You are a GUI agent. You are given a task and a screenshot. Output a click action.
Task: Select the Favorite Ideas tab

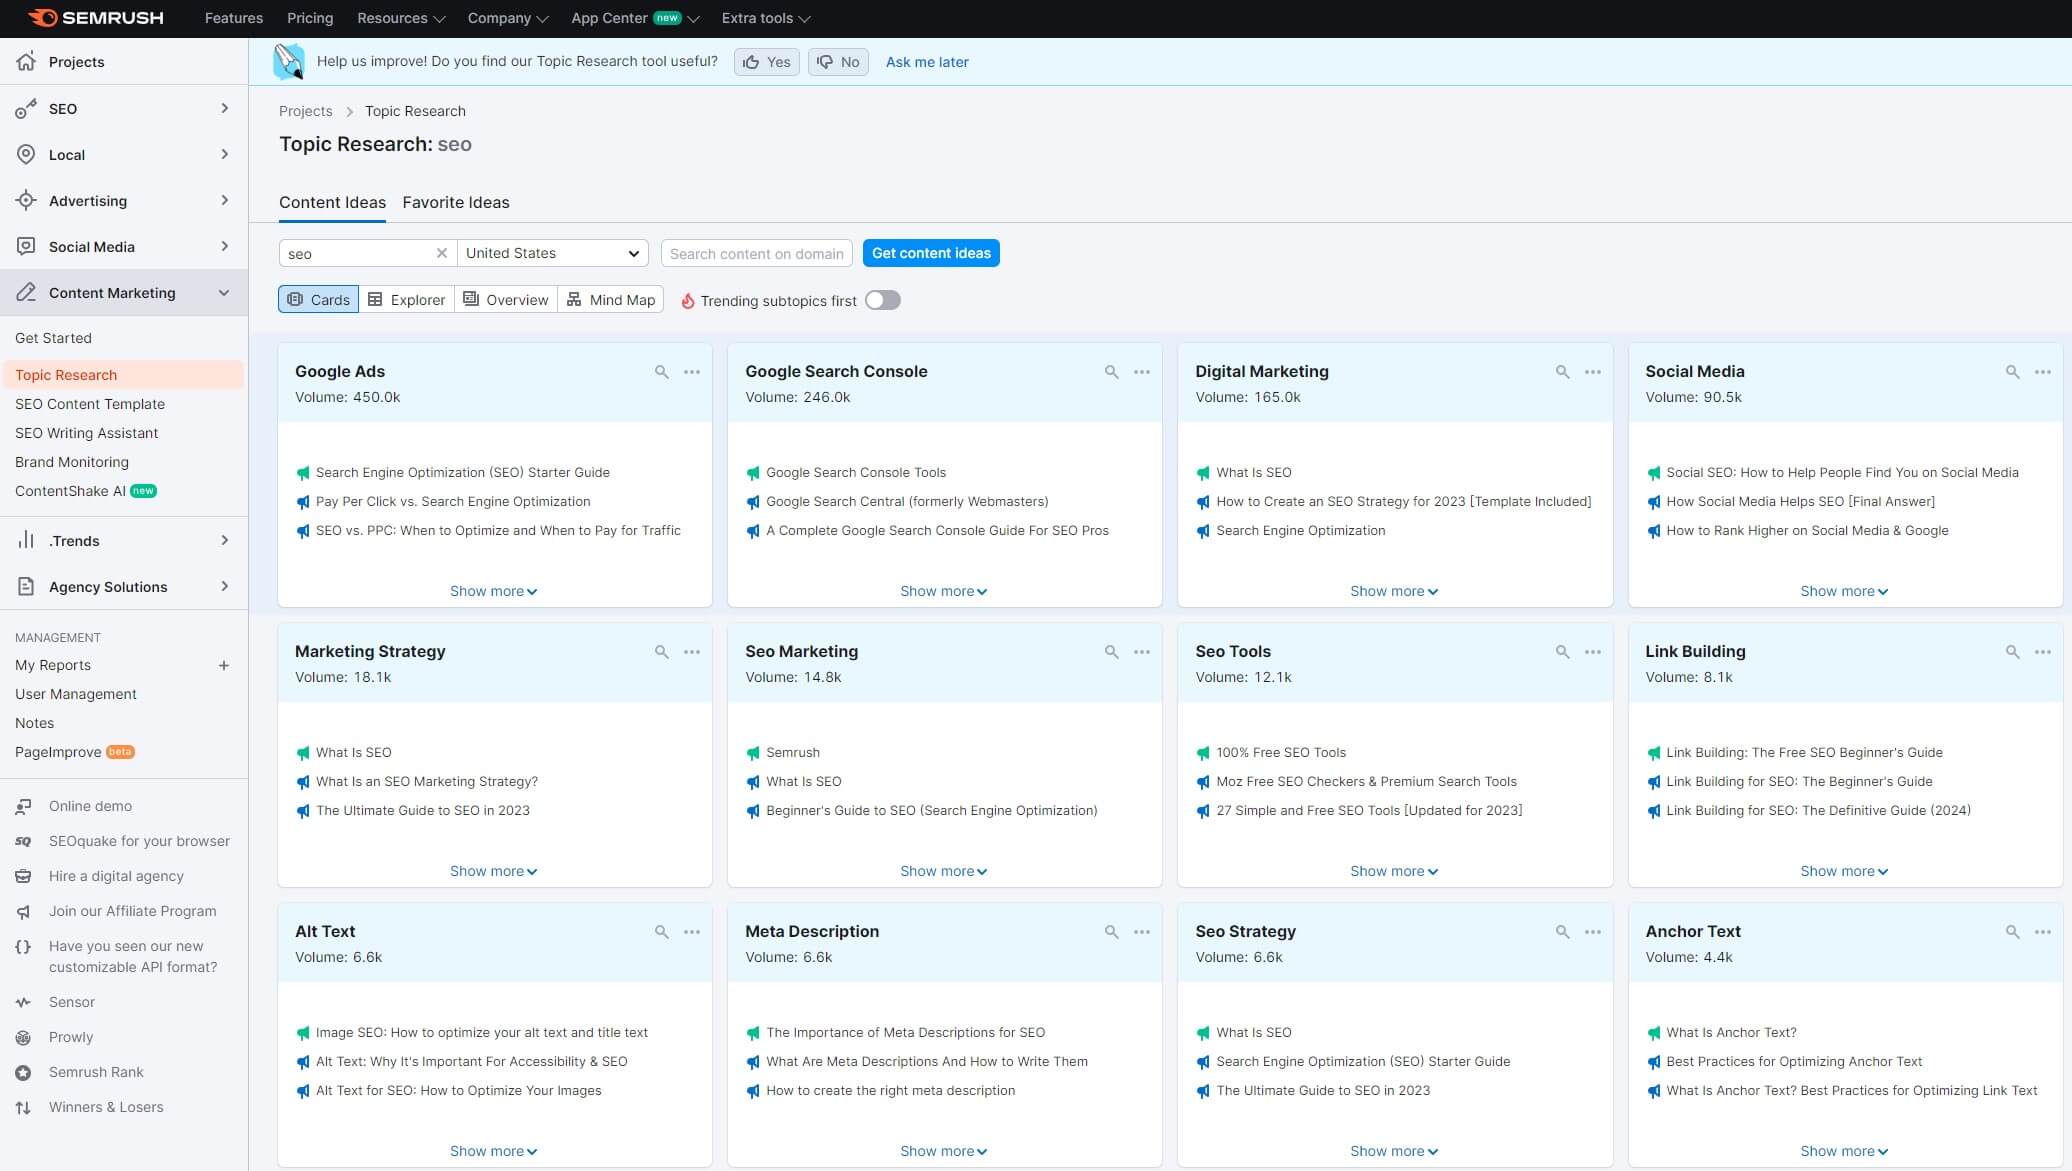[x=456, y=202]
